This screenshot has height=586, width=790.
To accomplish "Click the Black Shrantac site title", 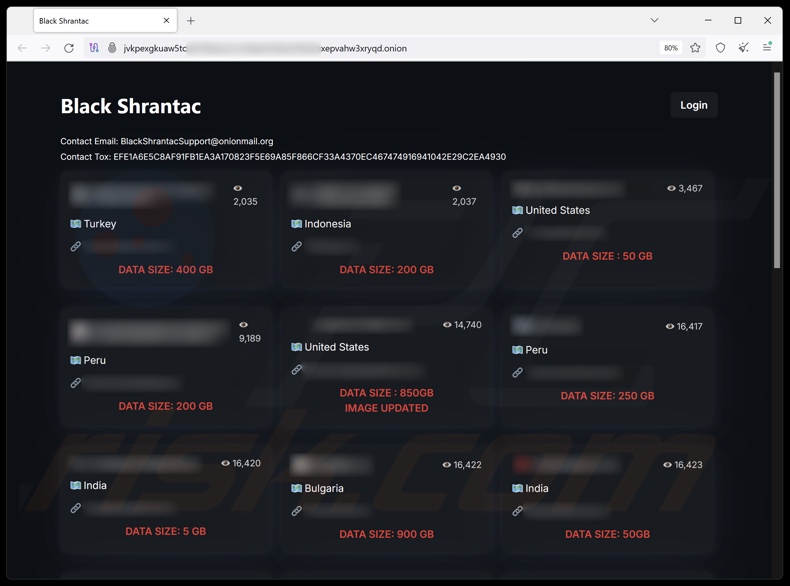I will click(x=130, y=106).
